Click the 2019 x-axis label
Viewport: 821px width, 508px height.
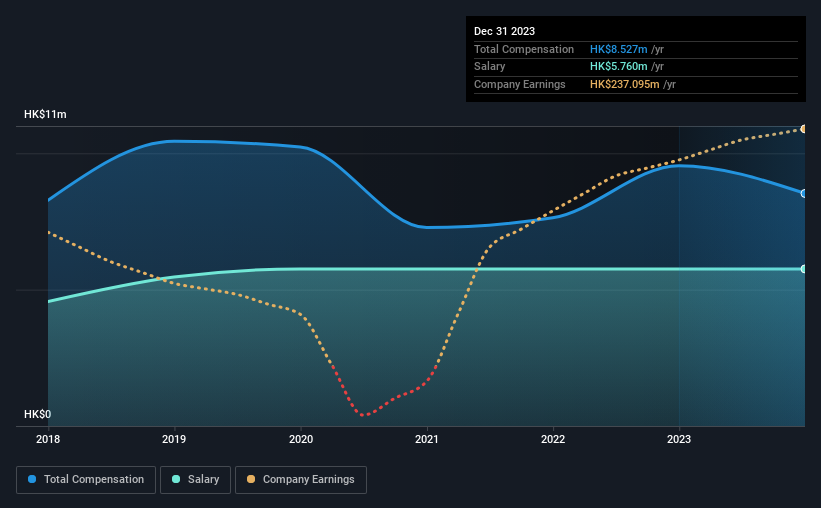(174, 439)
